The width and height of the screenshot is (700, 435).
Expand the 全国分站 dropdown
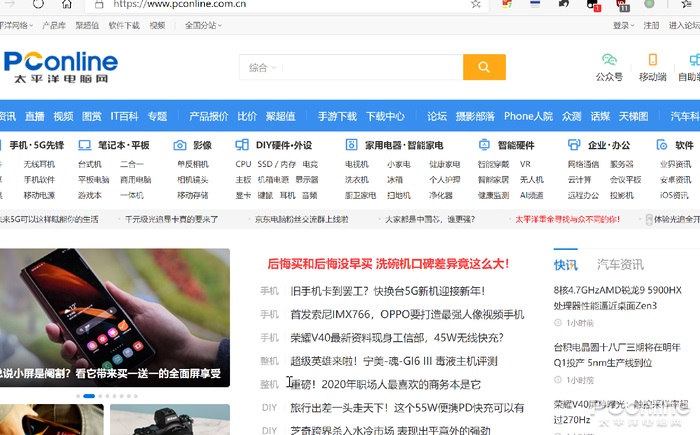pyautogui.click(x=203, y=25)
